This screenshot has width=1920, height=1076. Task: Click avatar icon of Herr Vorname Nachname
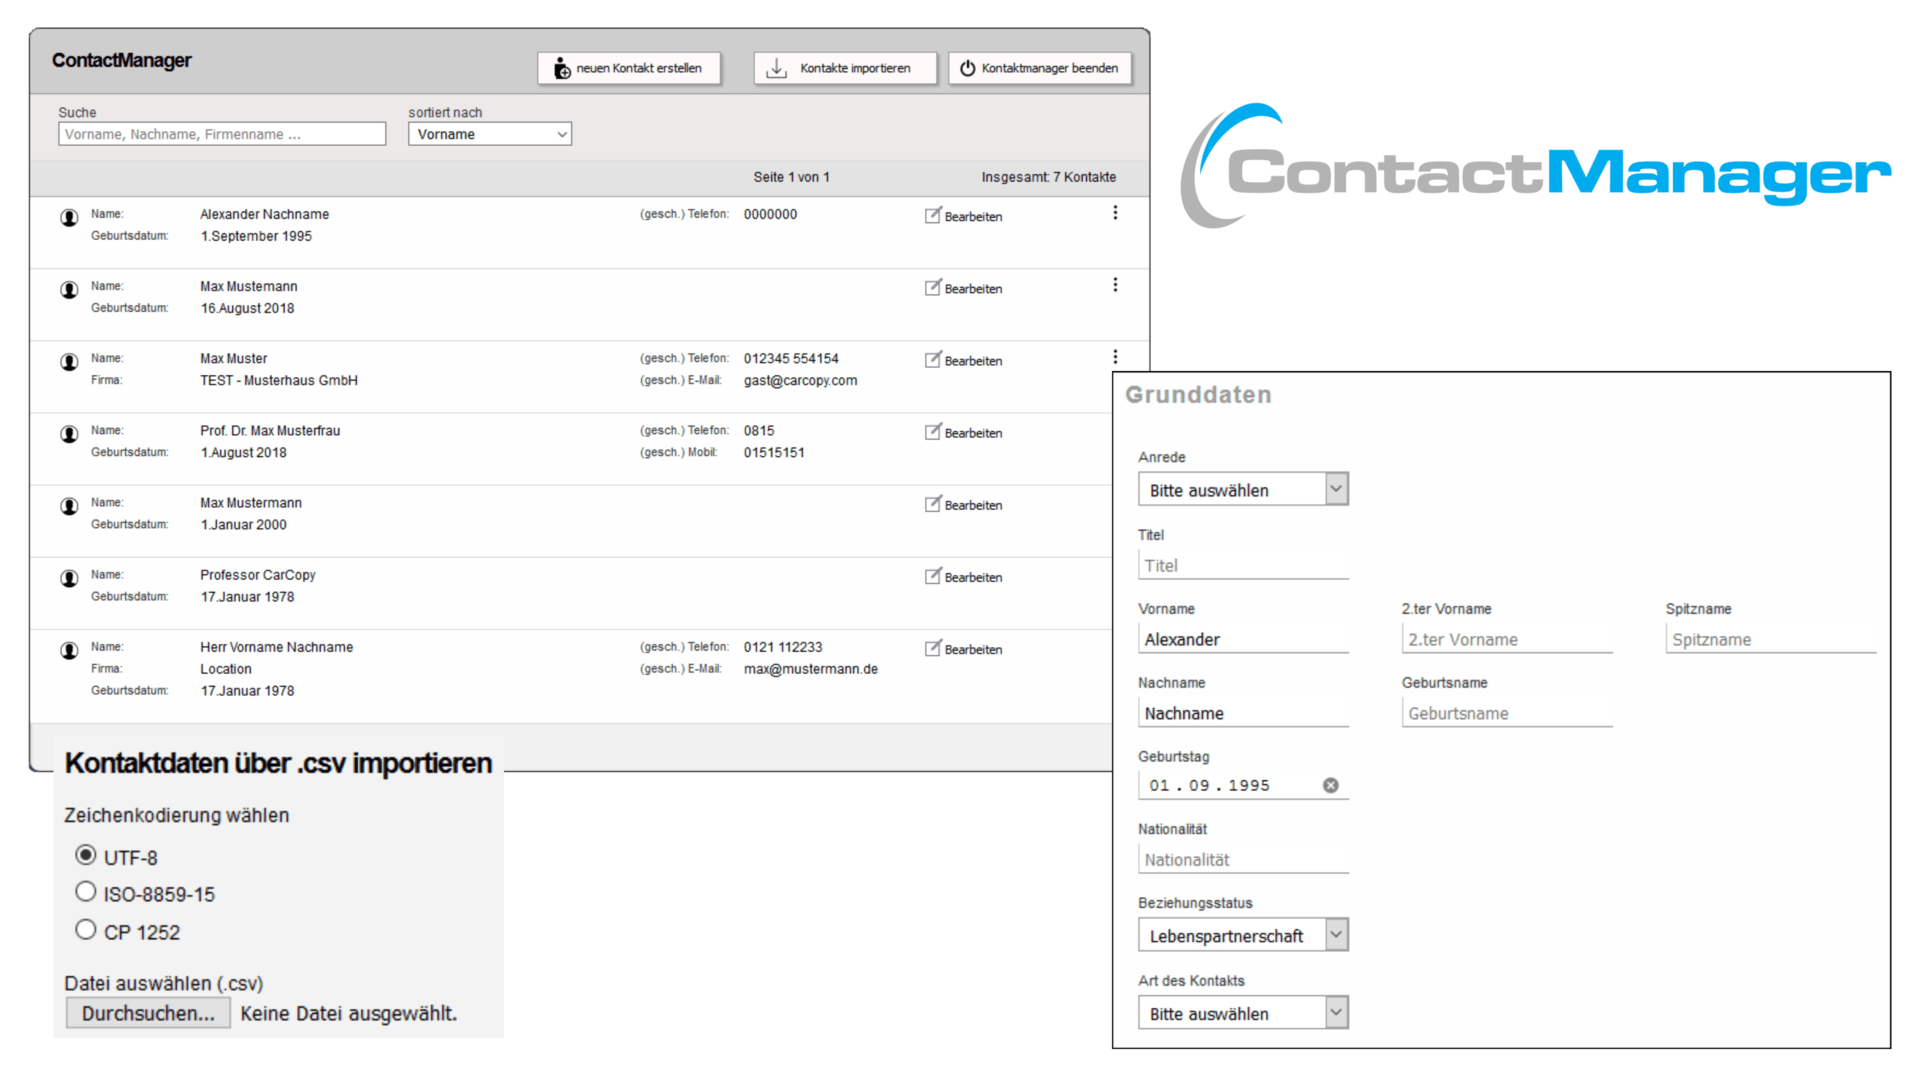click(x=69, y=649)
